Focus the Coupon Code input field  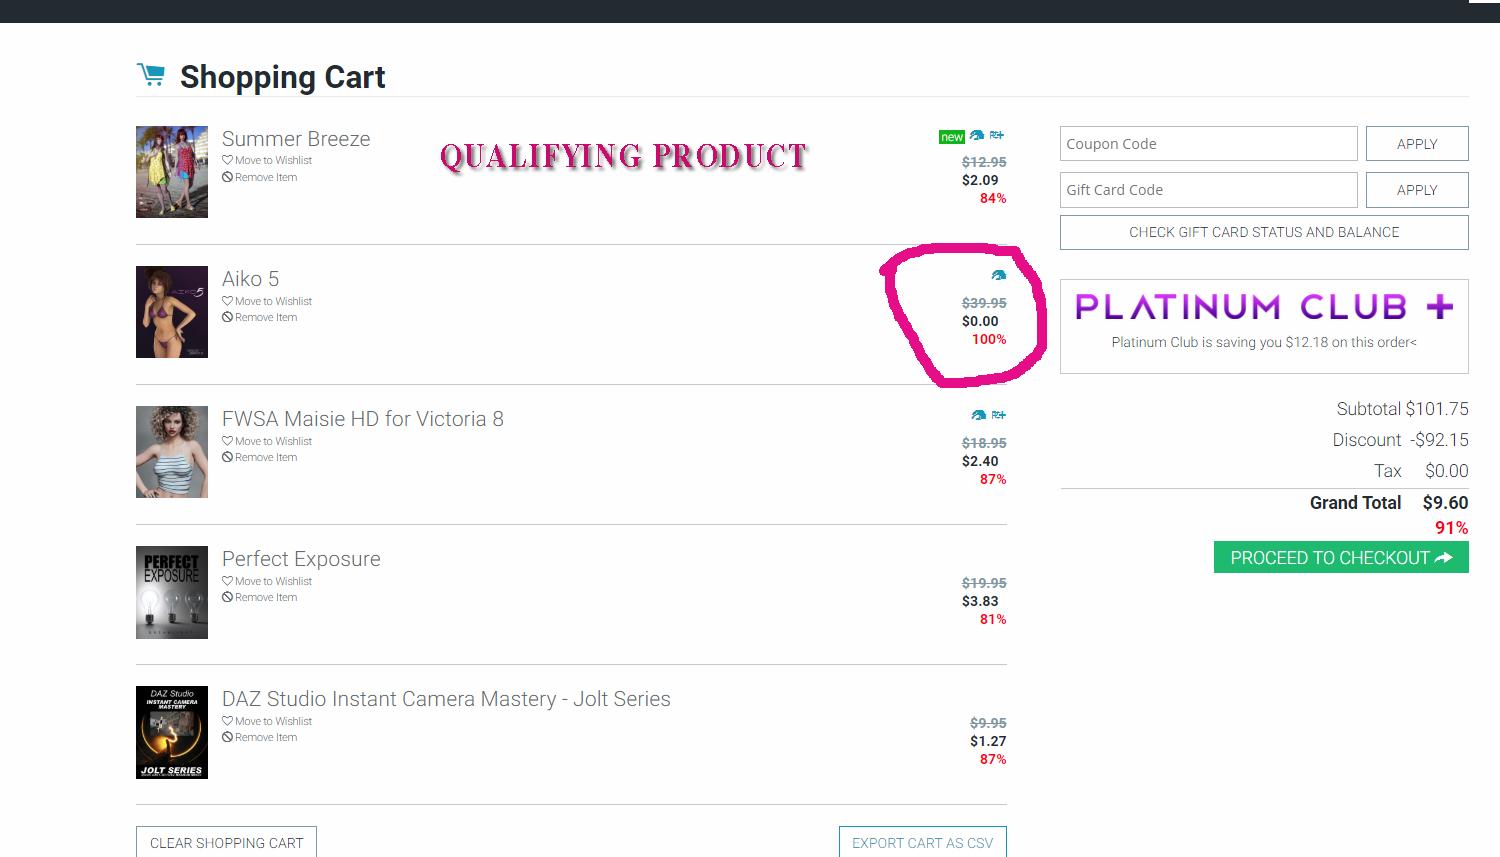pos(1208,144)
